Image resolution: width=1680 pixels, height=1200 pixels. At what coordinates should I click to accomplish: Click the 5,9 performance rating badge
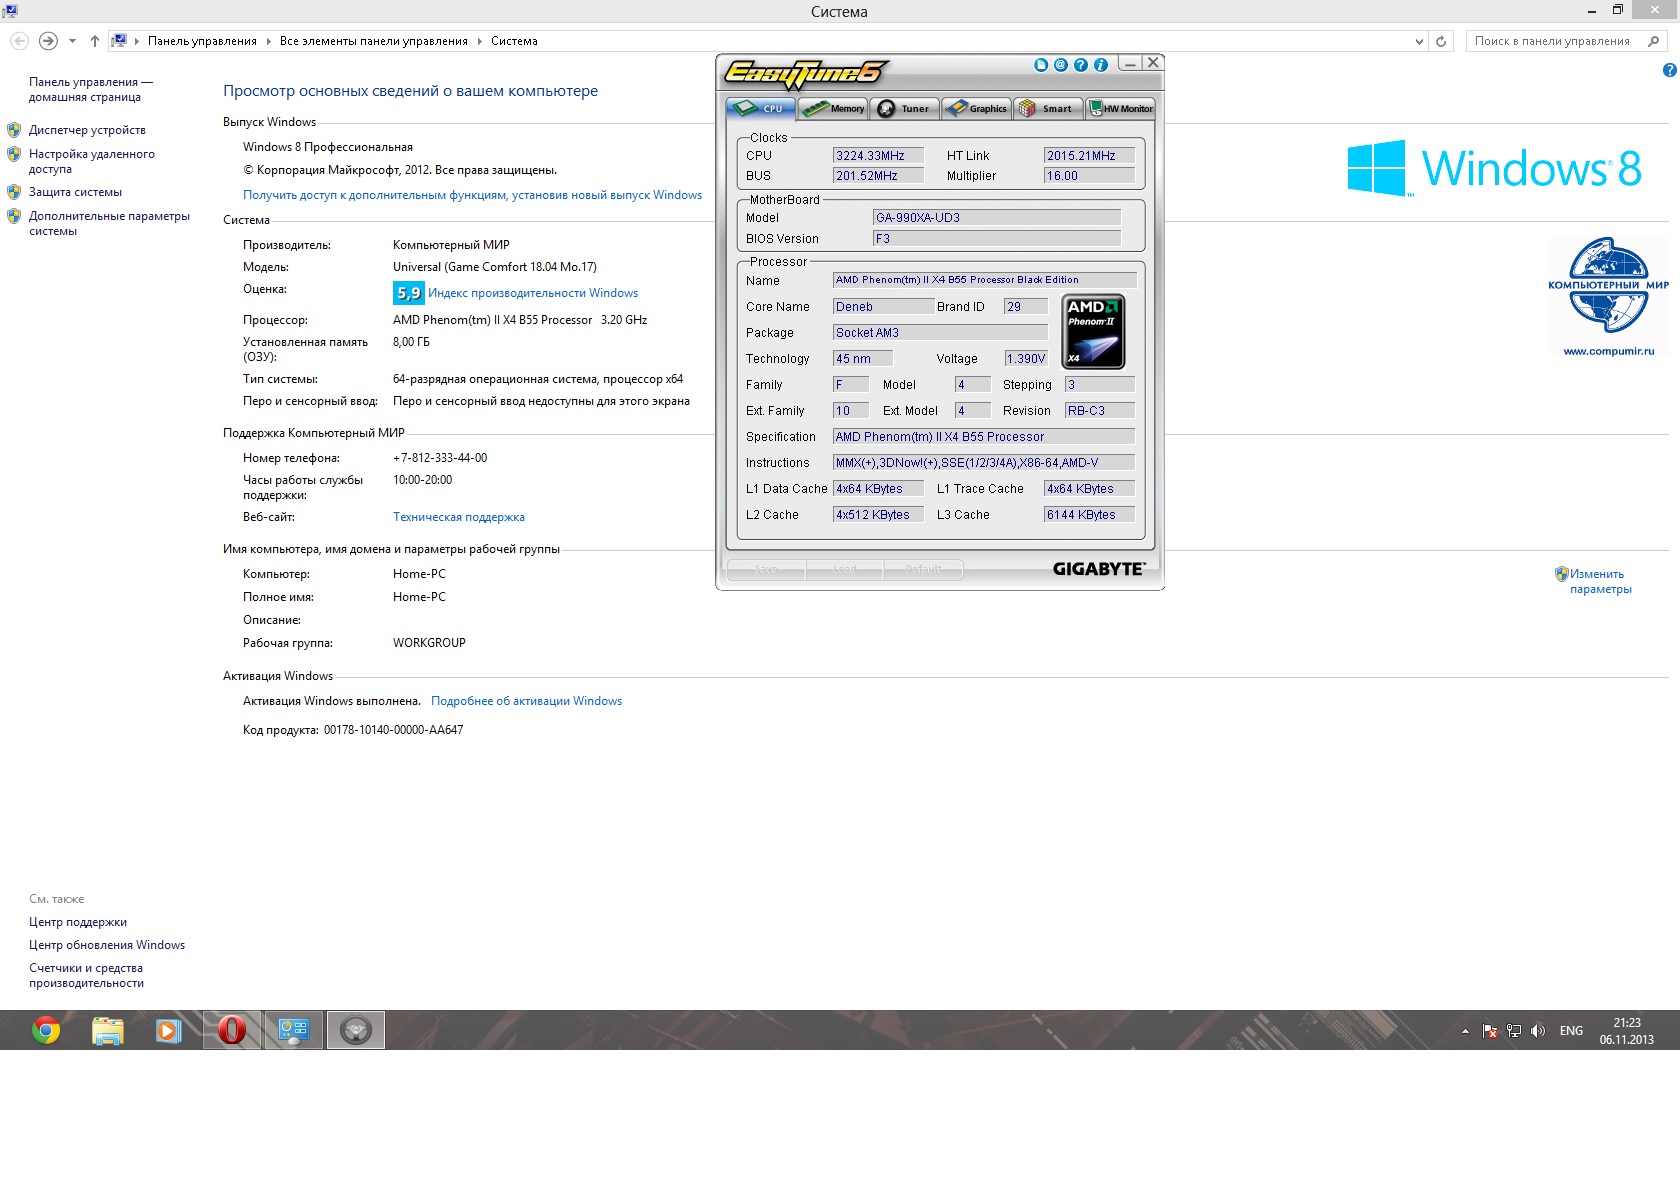(408, 293)
